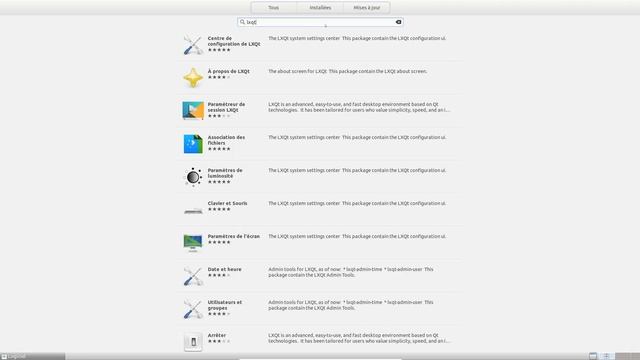Click the star rating under Paramétreur de session
This screenshot has height=360, width=640.
coord(219,116)
